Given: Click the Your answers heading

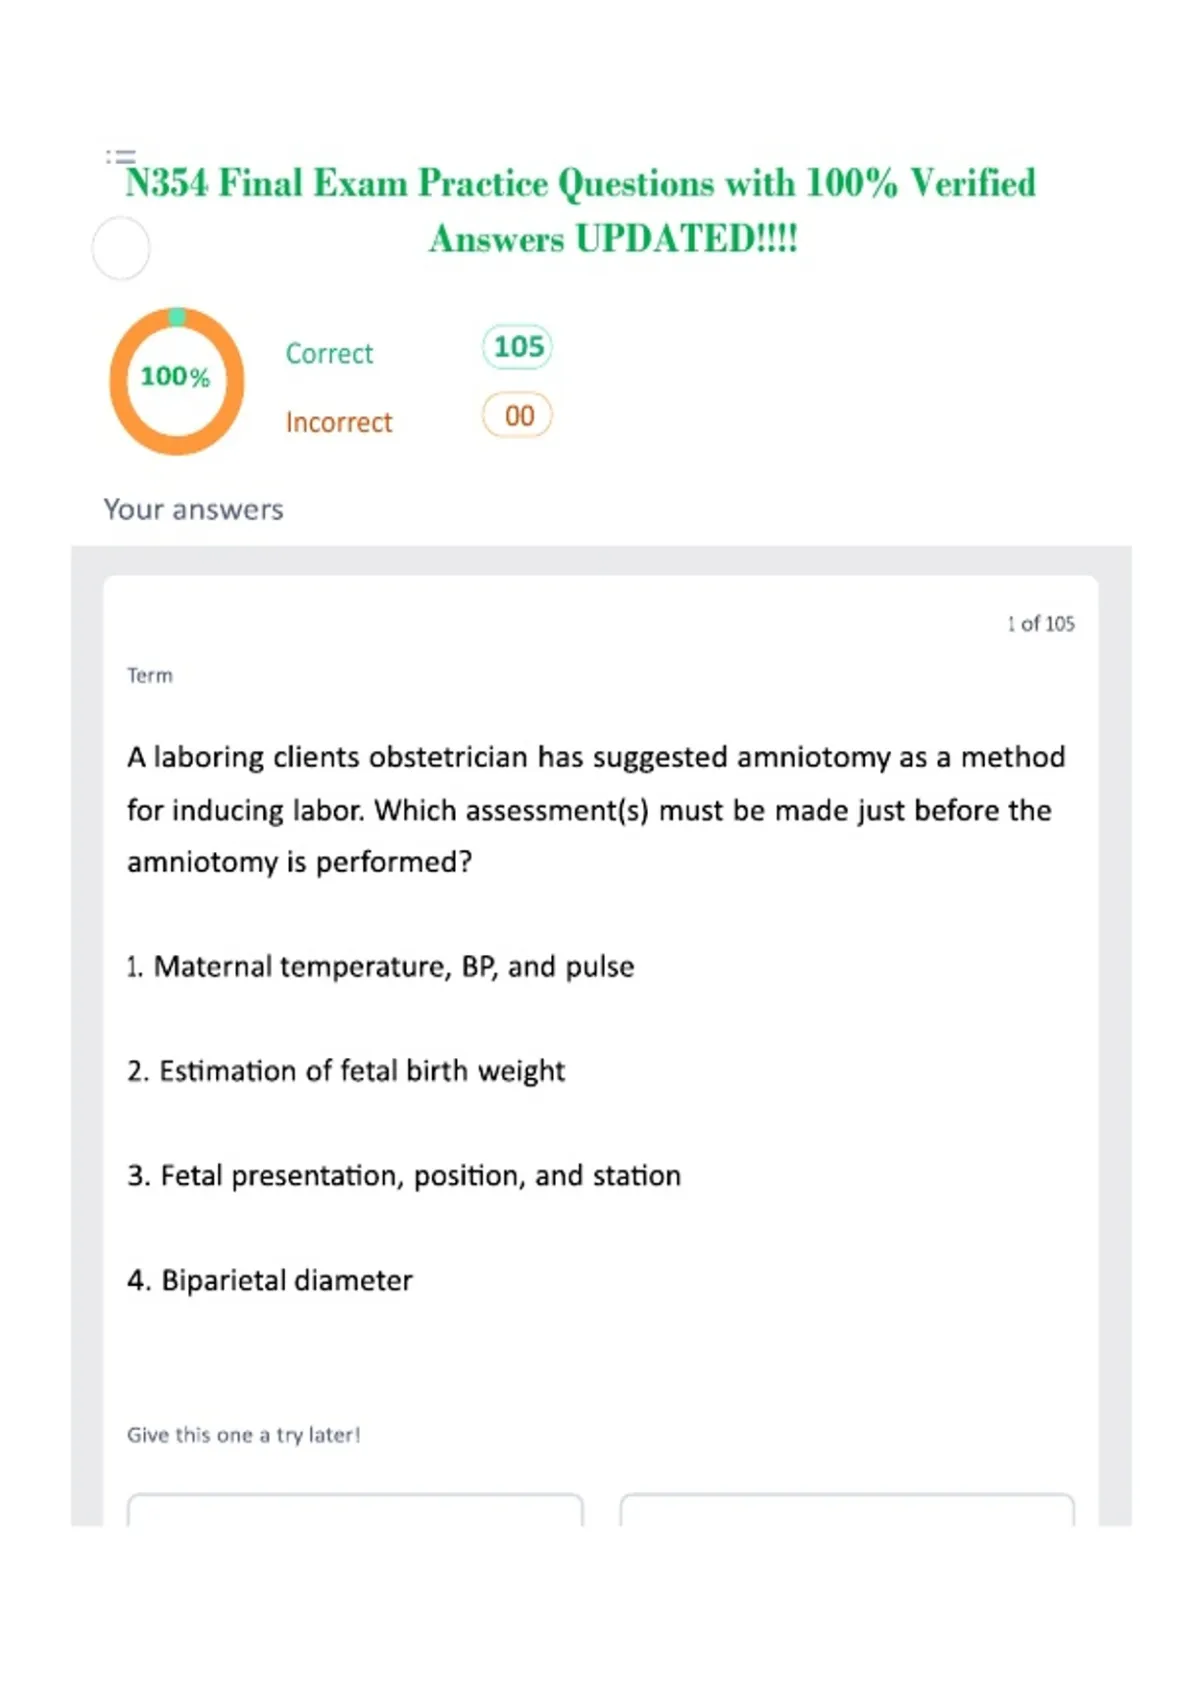Looking at the screenshot, I should click(x=193, y=509).
